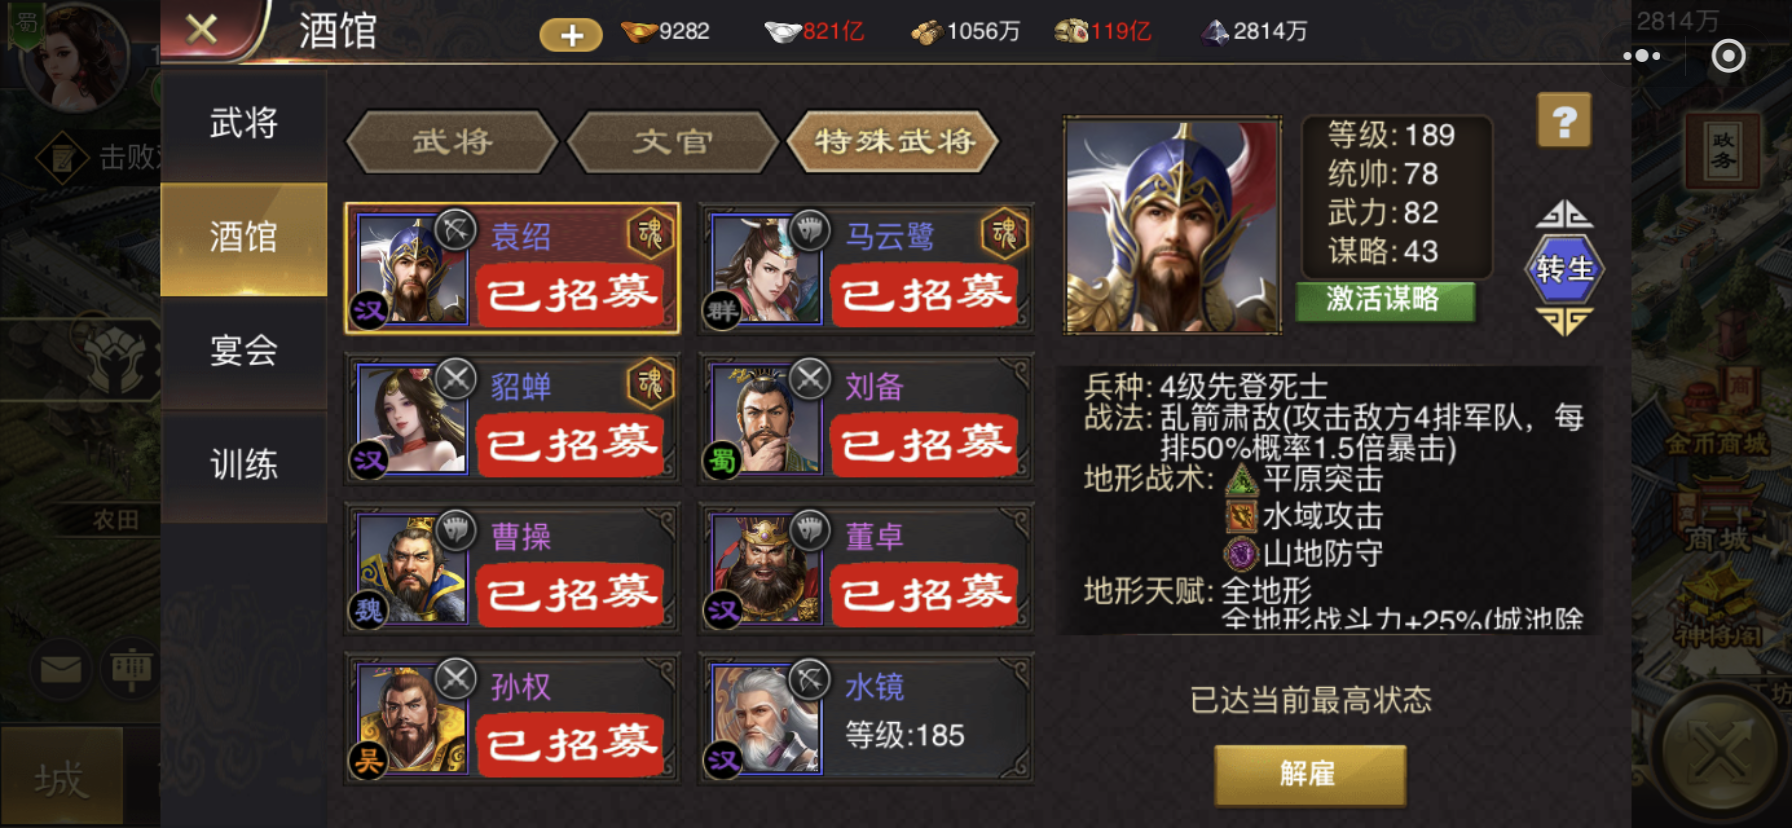Click the soul badge on 貂蝉 card
Screen dimensions: 1792x828
pos(650,383)
